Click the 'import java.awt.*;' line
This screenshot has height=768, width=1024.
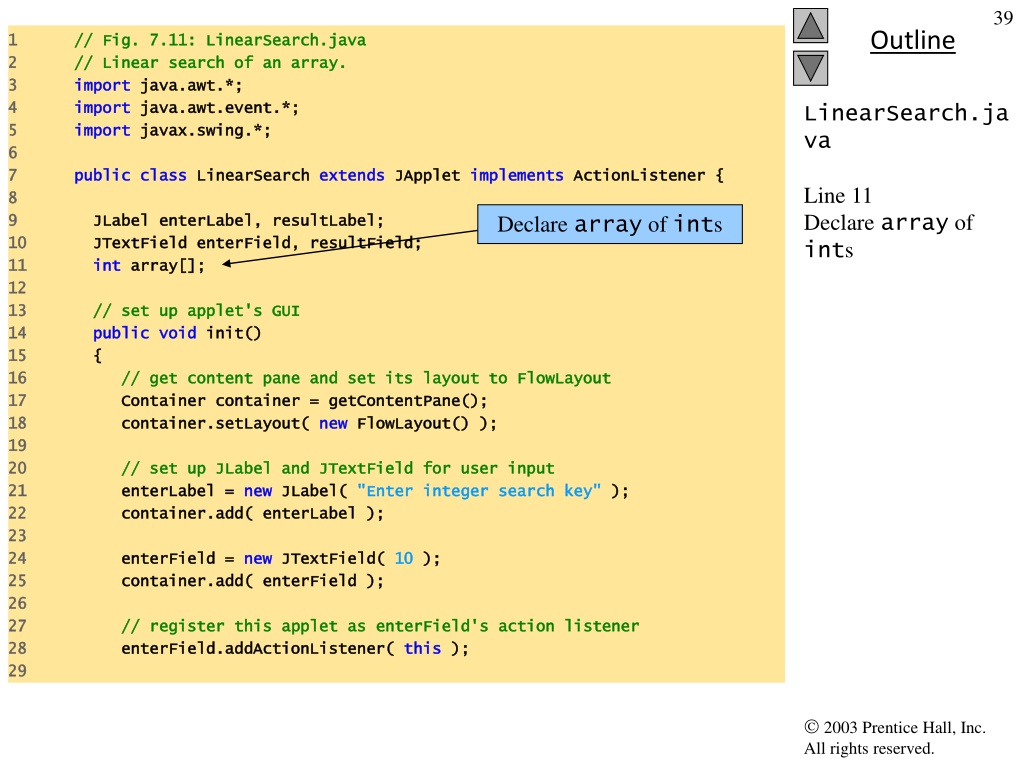[x=158, y=86]
